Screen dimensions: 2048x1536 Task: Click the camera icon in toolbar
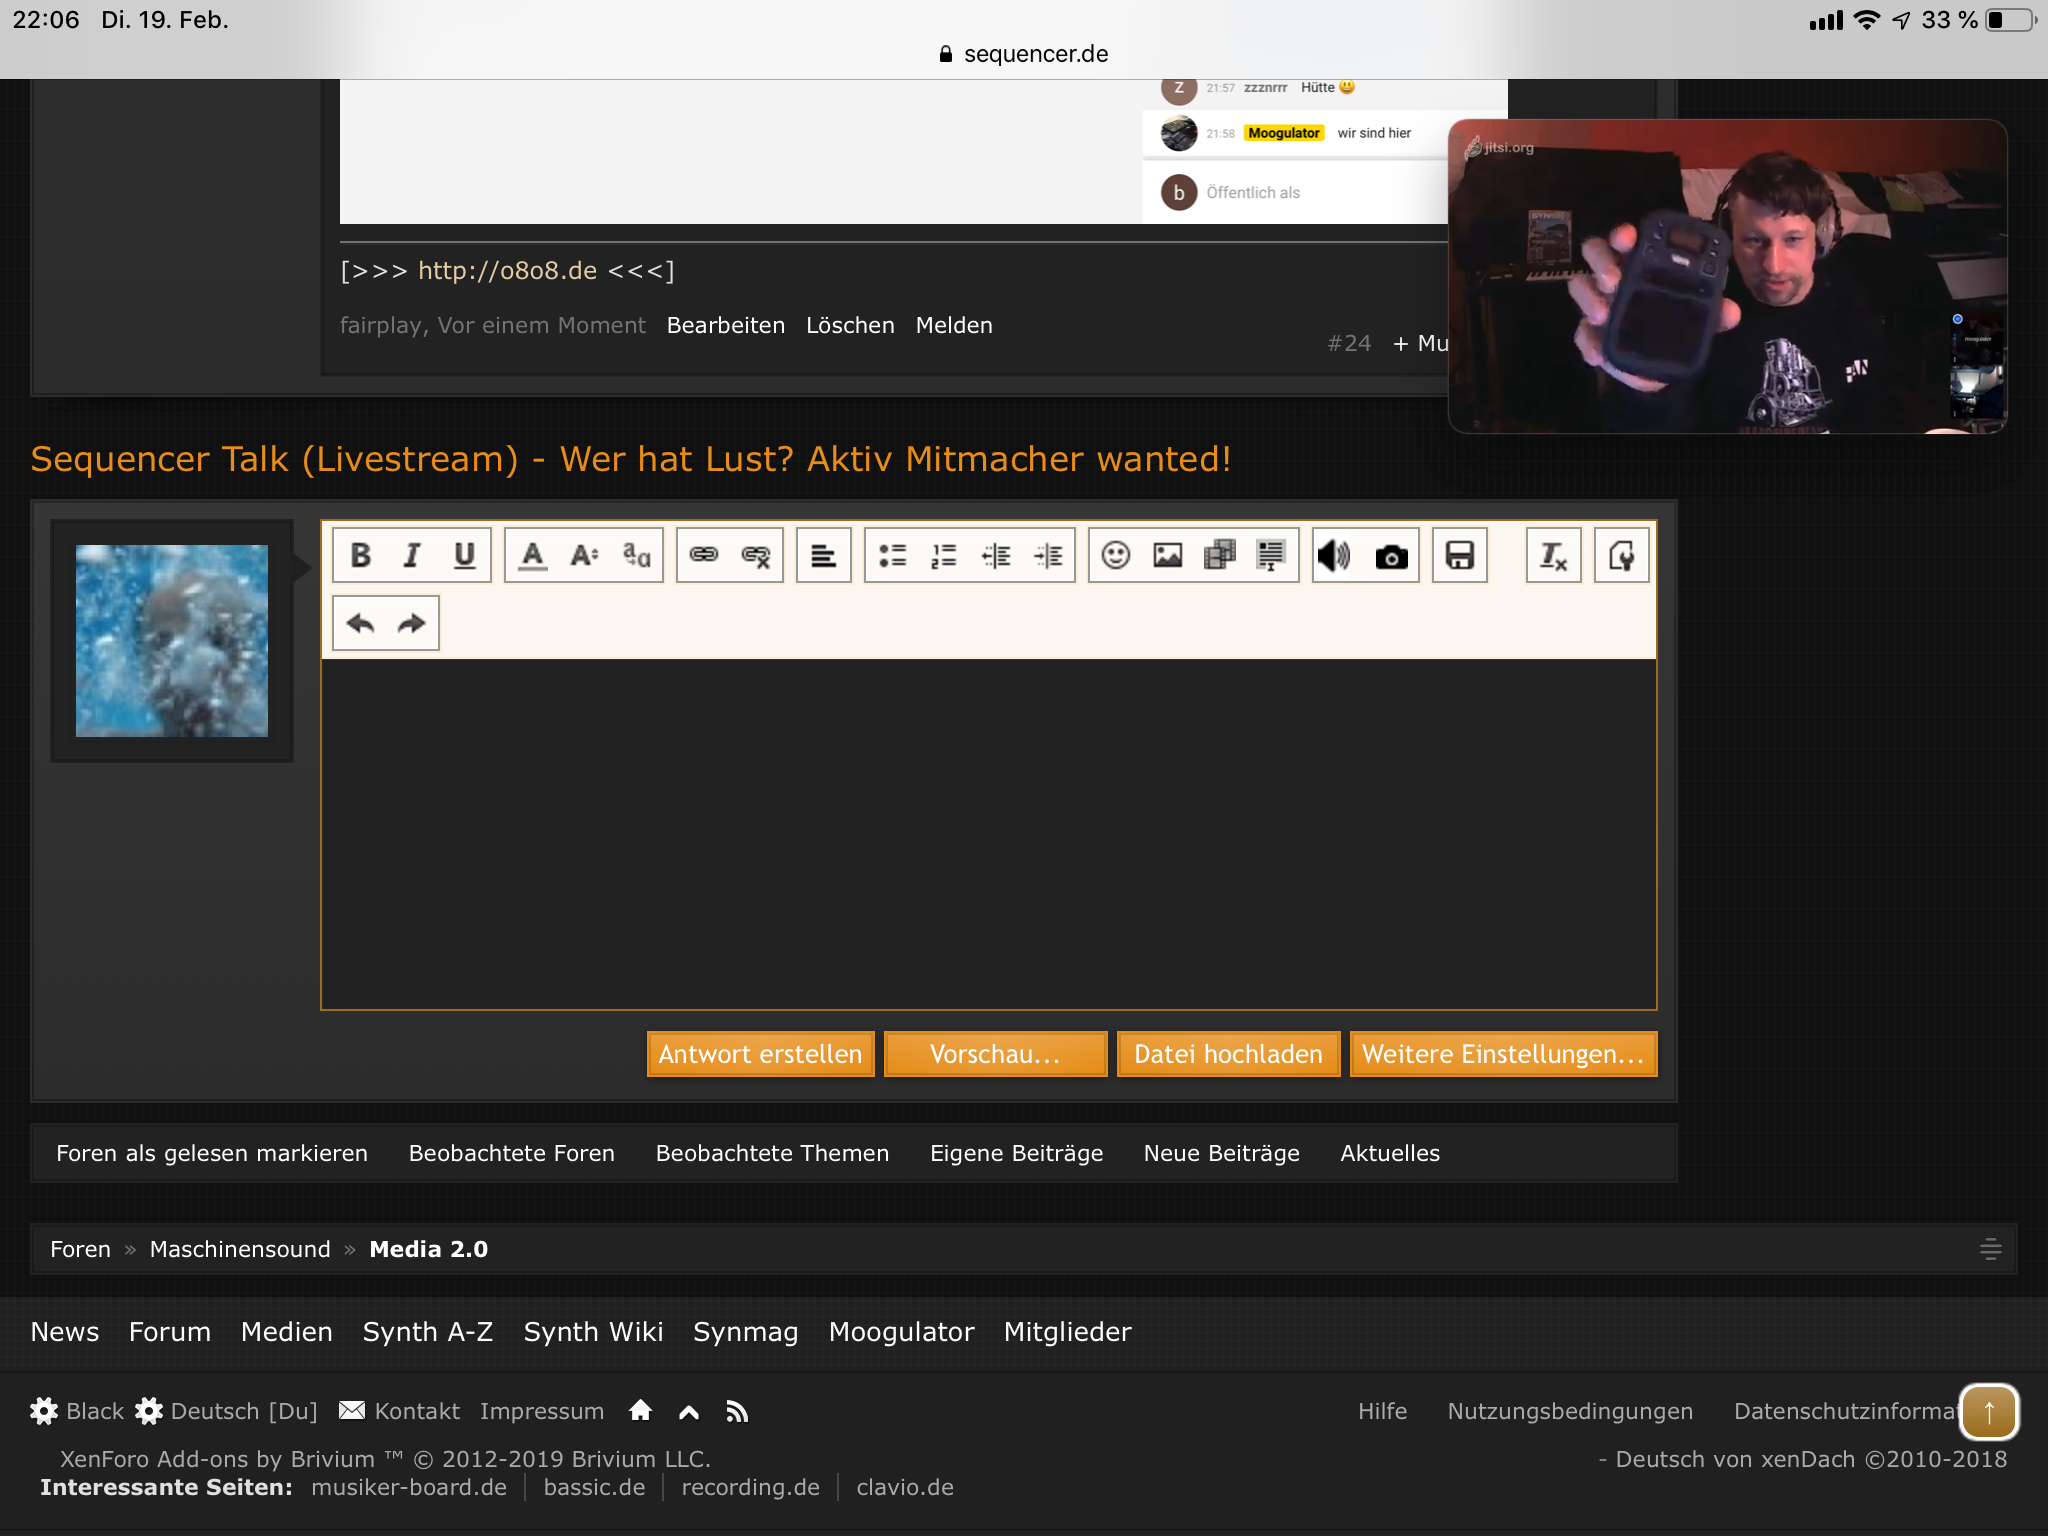1391,555
